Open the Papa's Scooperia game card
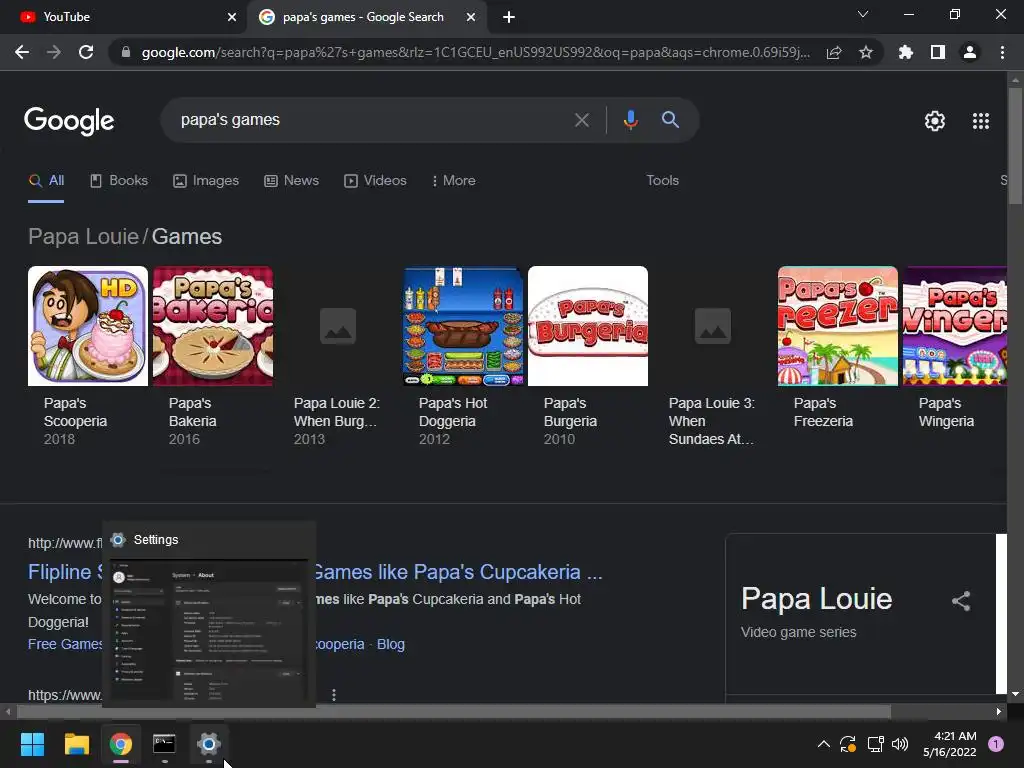The width and height of the screenshot is (1024, 768). tap(88, 357)
